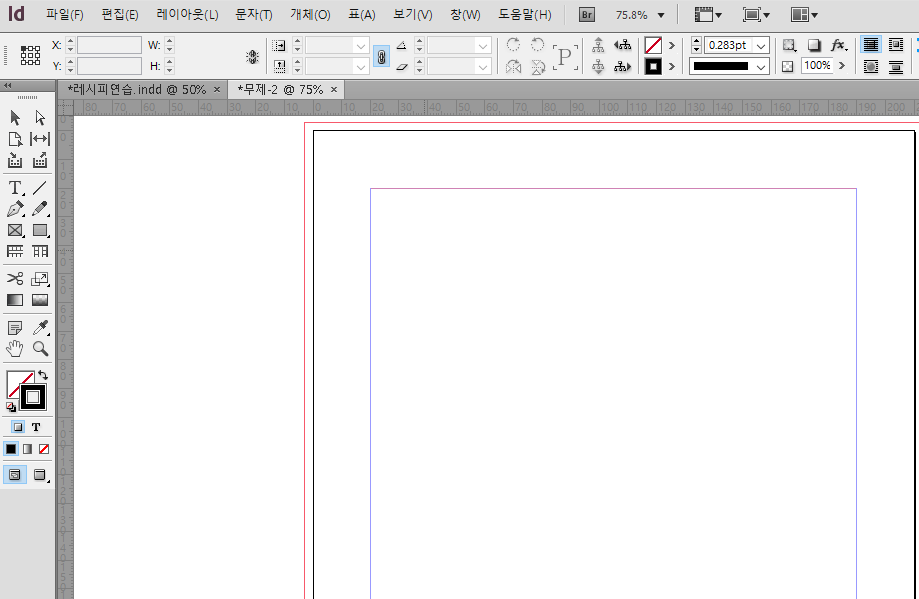Select the Selection tool arrow

(15, 118)
